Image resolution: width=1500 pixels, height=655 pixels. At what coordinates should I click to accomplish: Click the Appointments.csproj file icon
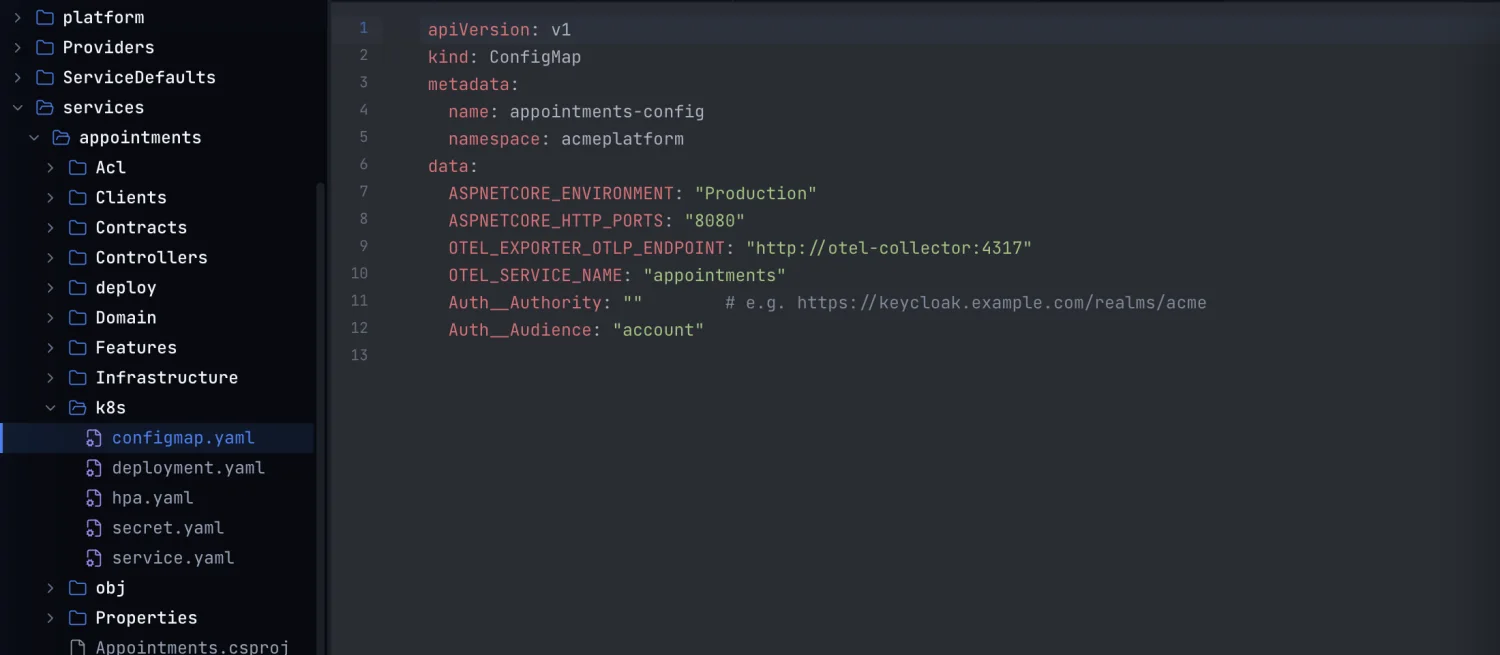coord(77,648)
